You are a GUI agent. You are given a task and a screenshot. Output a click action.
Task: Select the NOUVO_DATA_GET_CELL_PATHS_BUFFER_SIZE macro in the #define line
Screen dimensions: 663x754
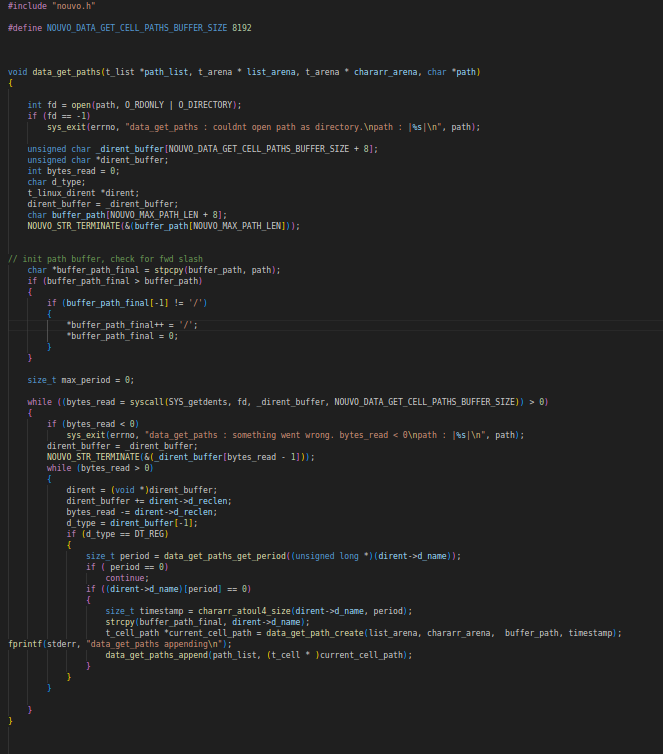(137, 28)
